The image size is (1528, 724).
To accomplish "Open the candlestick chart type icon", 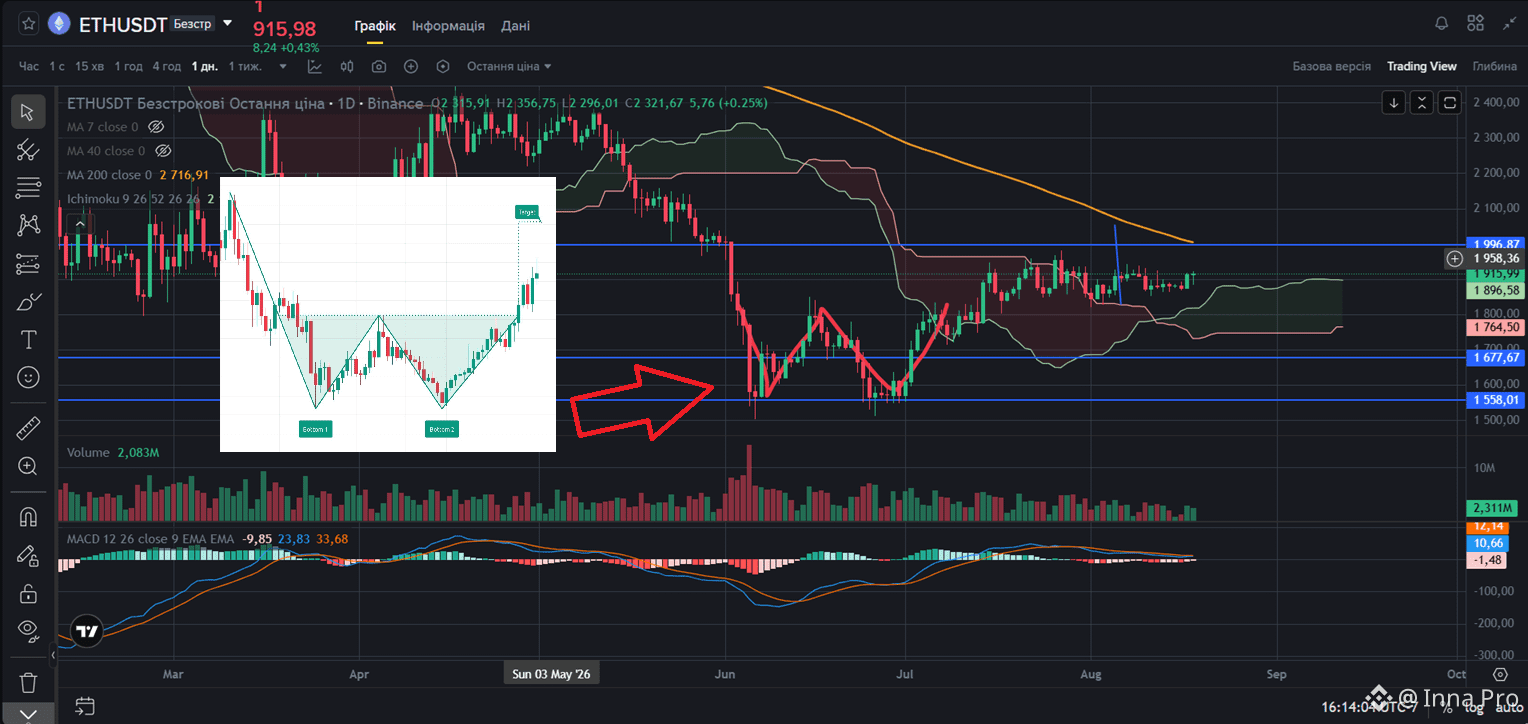I will coord(347,66).
